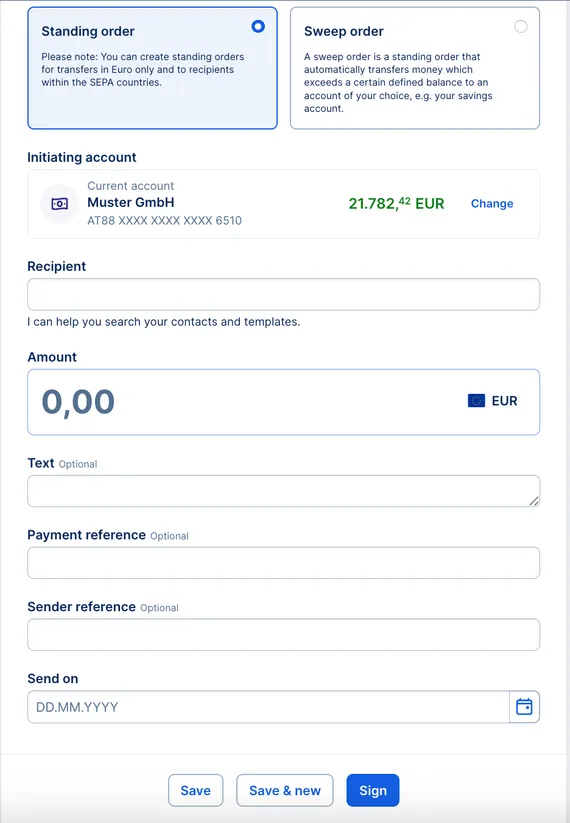Click the Send on date field
The image size is (570, 823).
(x=268, y=707)
